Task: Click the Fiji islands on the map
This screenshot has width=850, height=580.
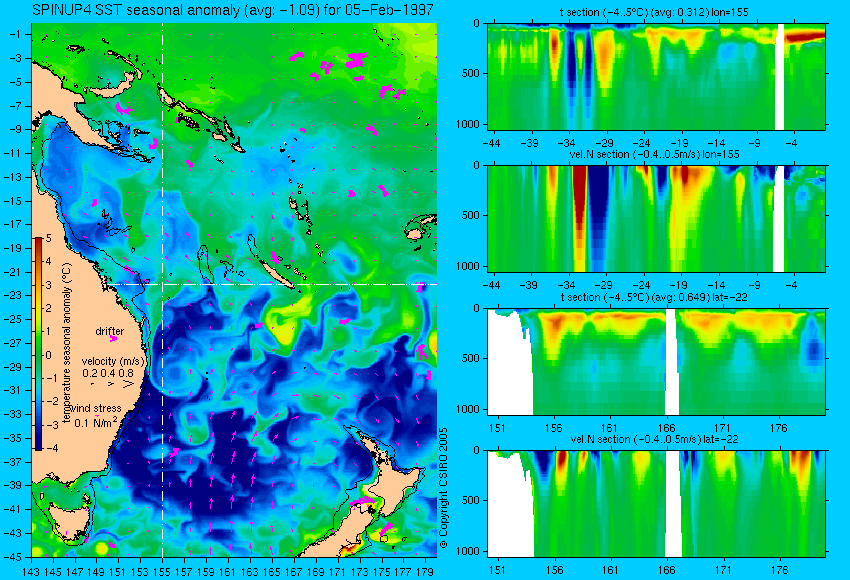Action: (420, 226)
